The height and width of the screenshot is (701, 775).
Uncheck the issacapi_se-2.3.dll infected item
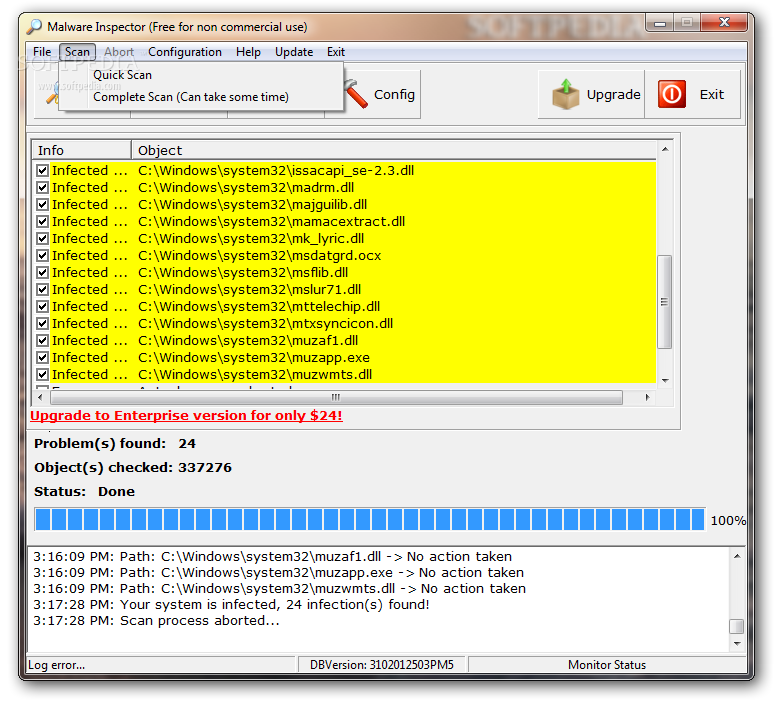tap(43, 171)
